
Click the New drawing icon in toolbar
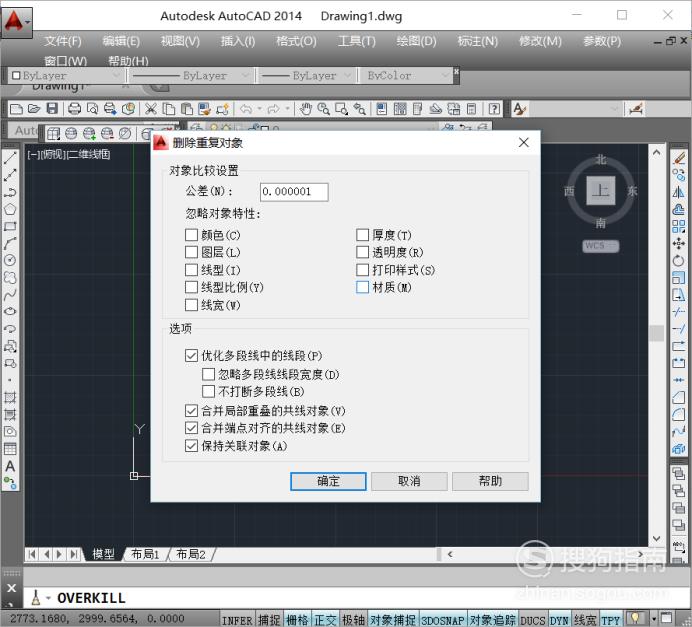(x=16, y=109)
